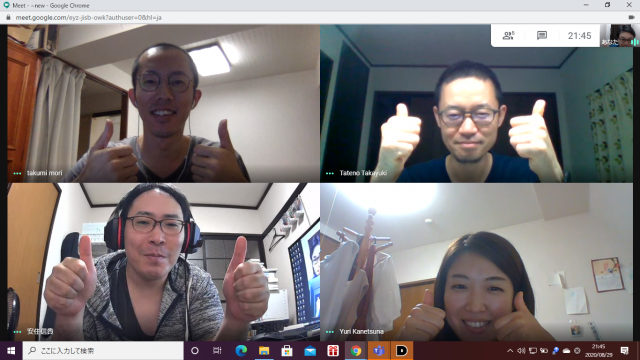Open the three-dot options on takumi mori tile

coord(17,173)
